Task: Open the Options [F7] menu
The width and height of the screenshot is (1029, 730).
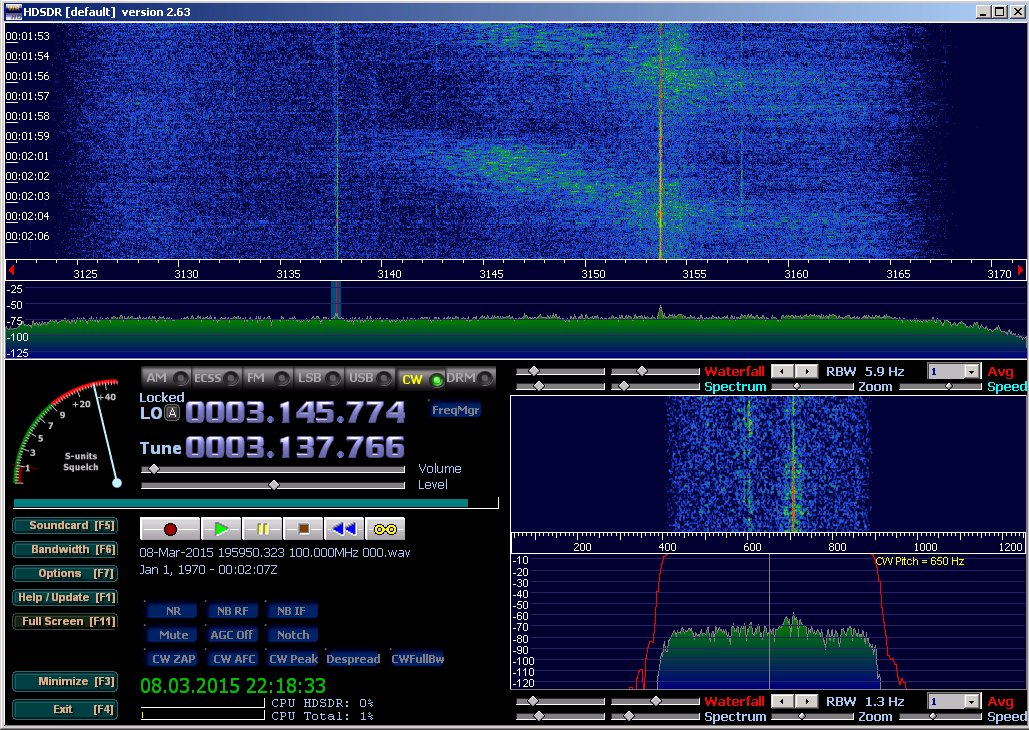Action: [66, 573]
